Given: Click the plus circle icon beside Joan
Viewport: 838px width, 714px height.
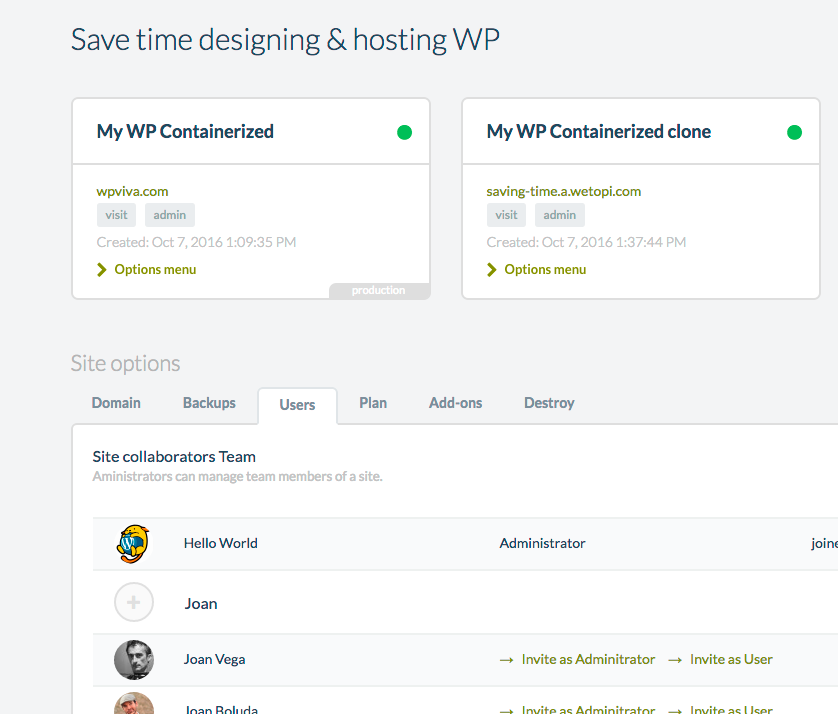Looking at the screenshot, I should (134, 603).
